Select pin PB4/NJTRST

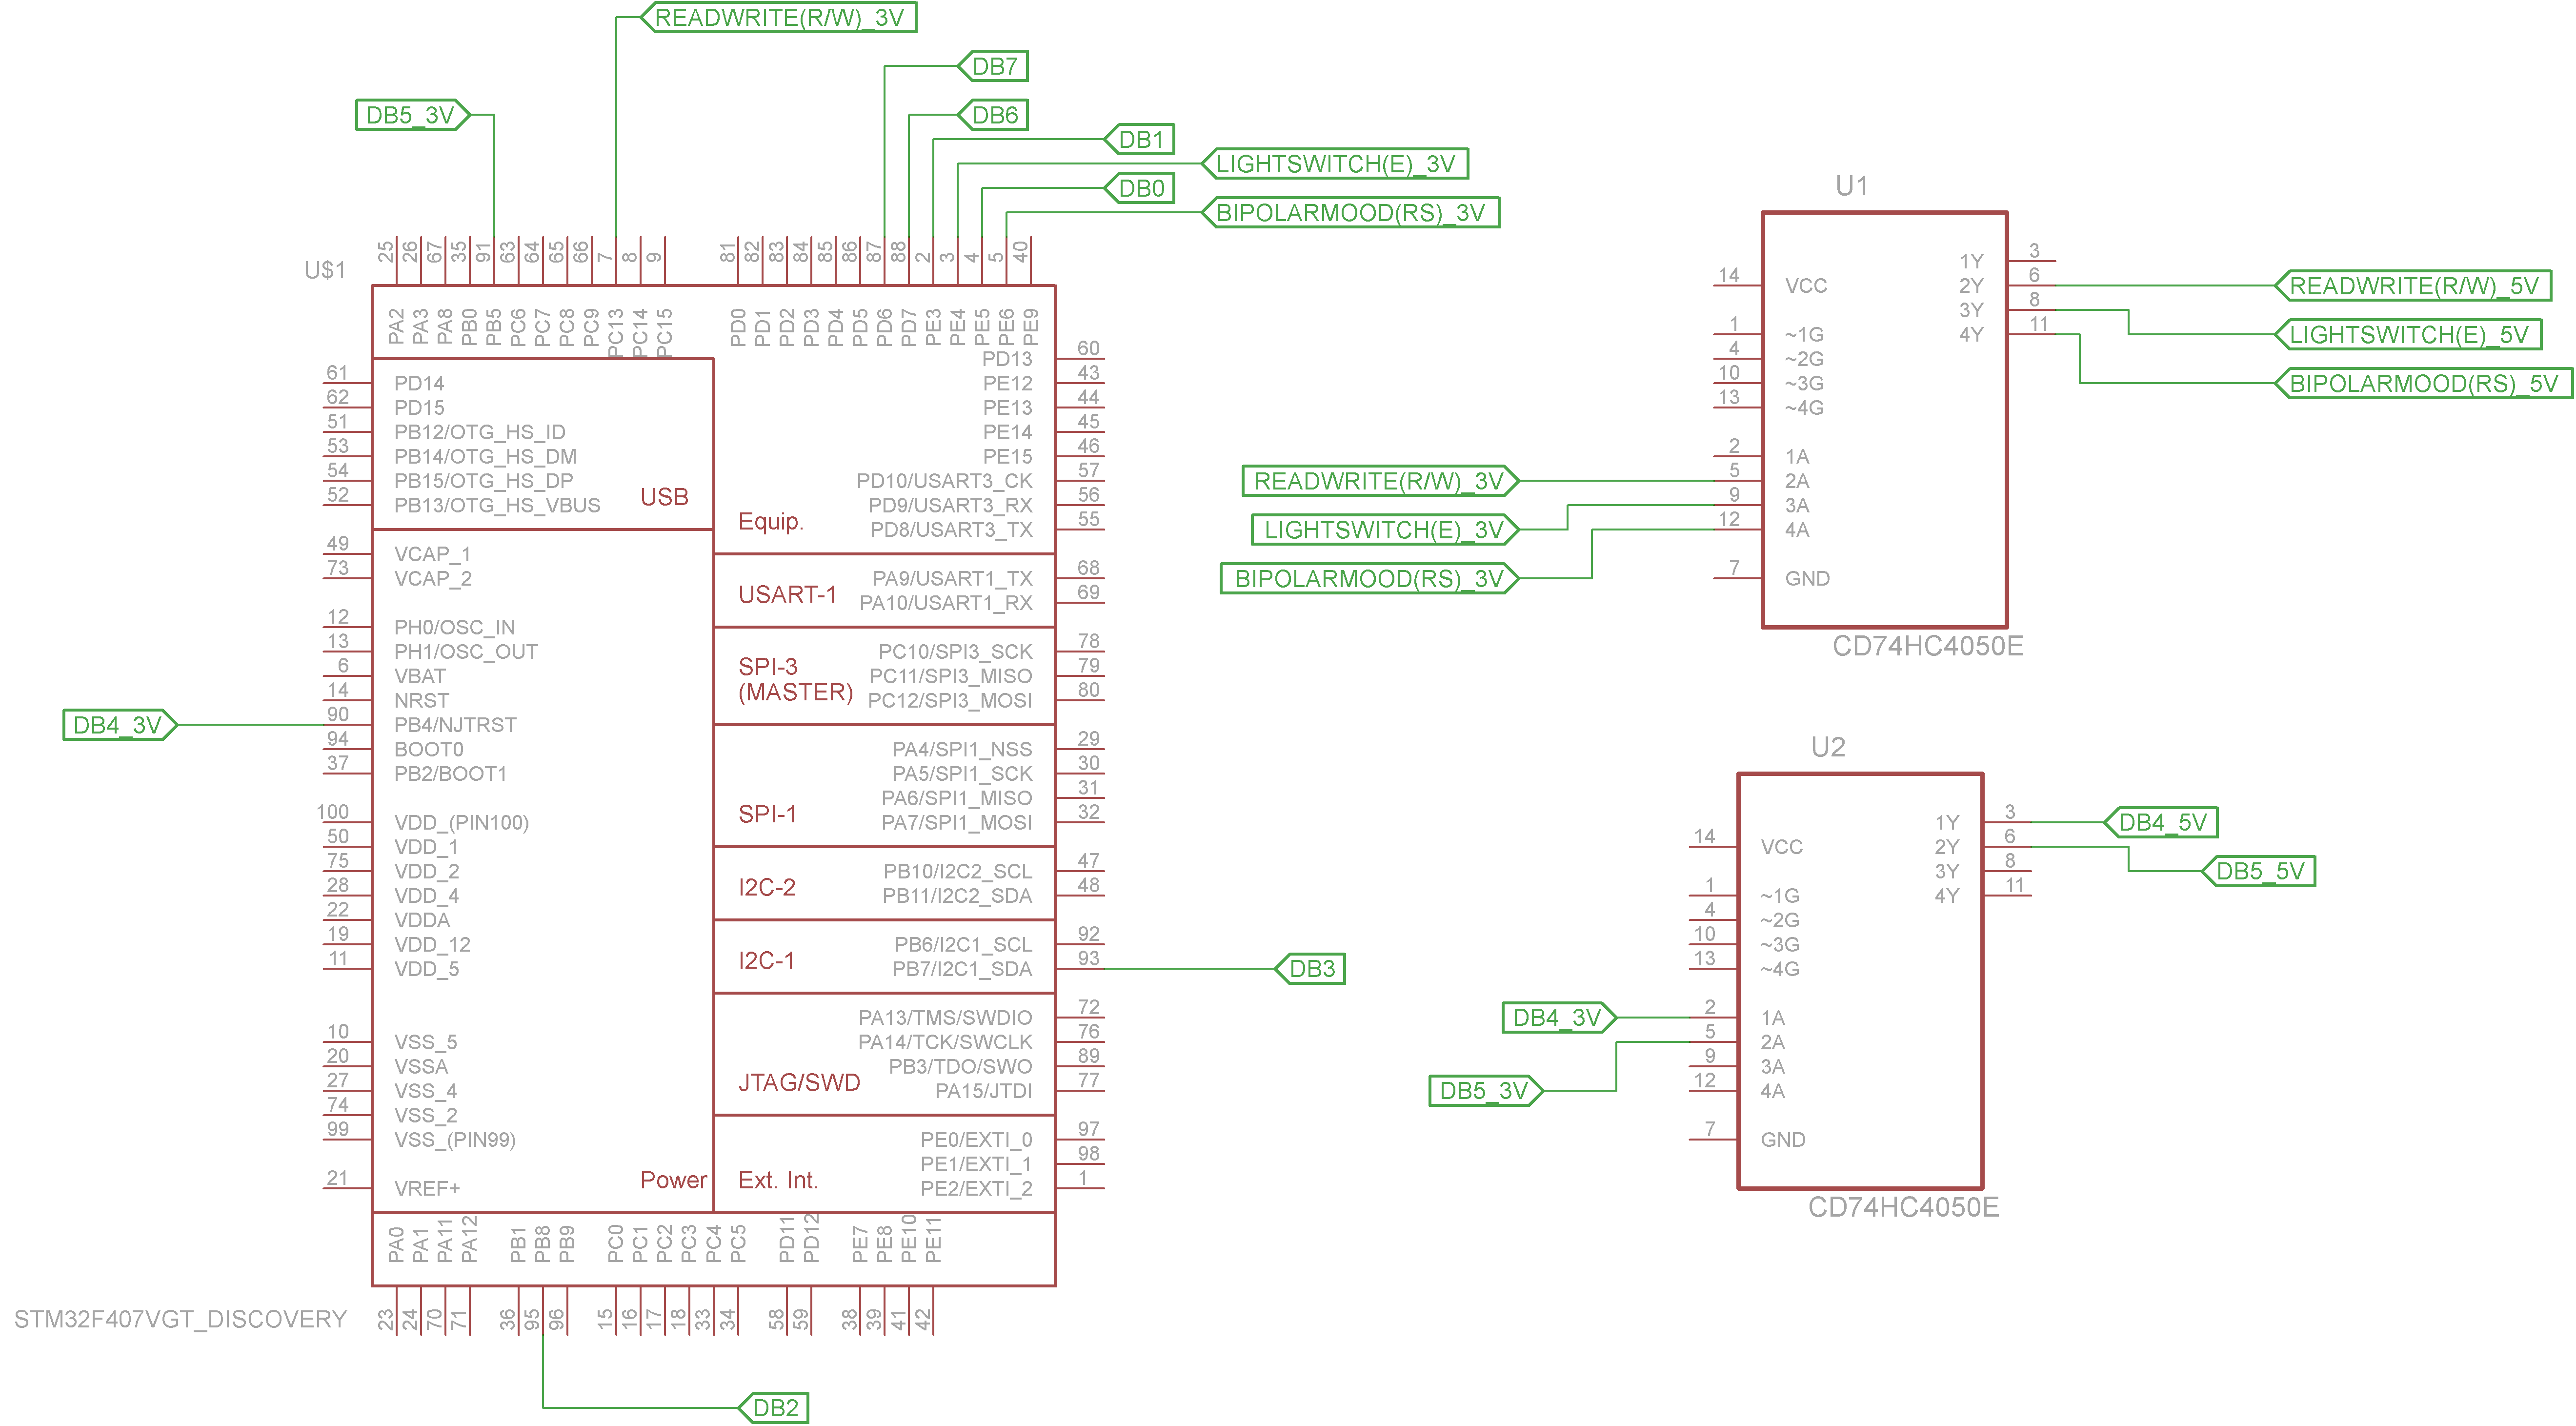[455, 725]
